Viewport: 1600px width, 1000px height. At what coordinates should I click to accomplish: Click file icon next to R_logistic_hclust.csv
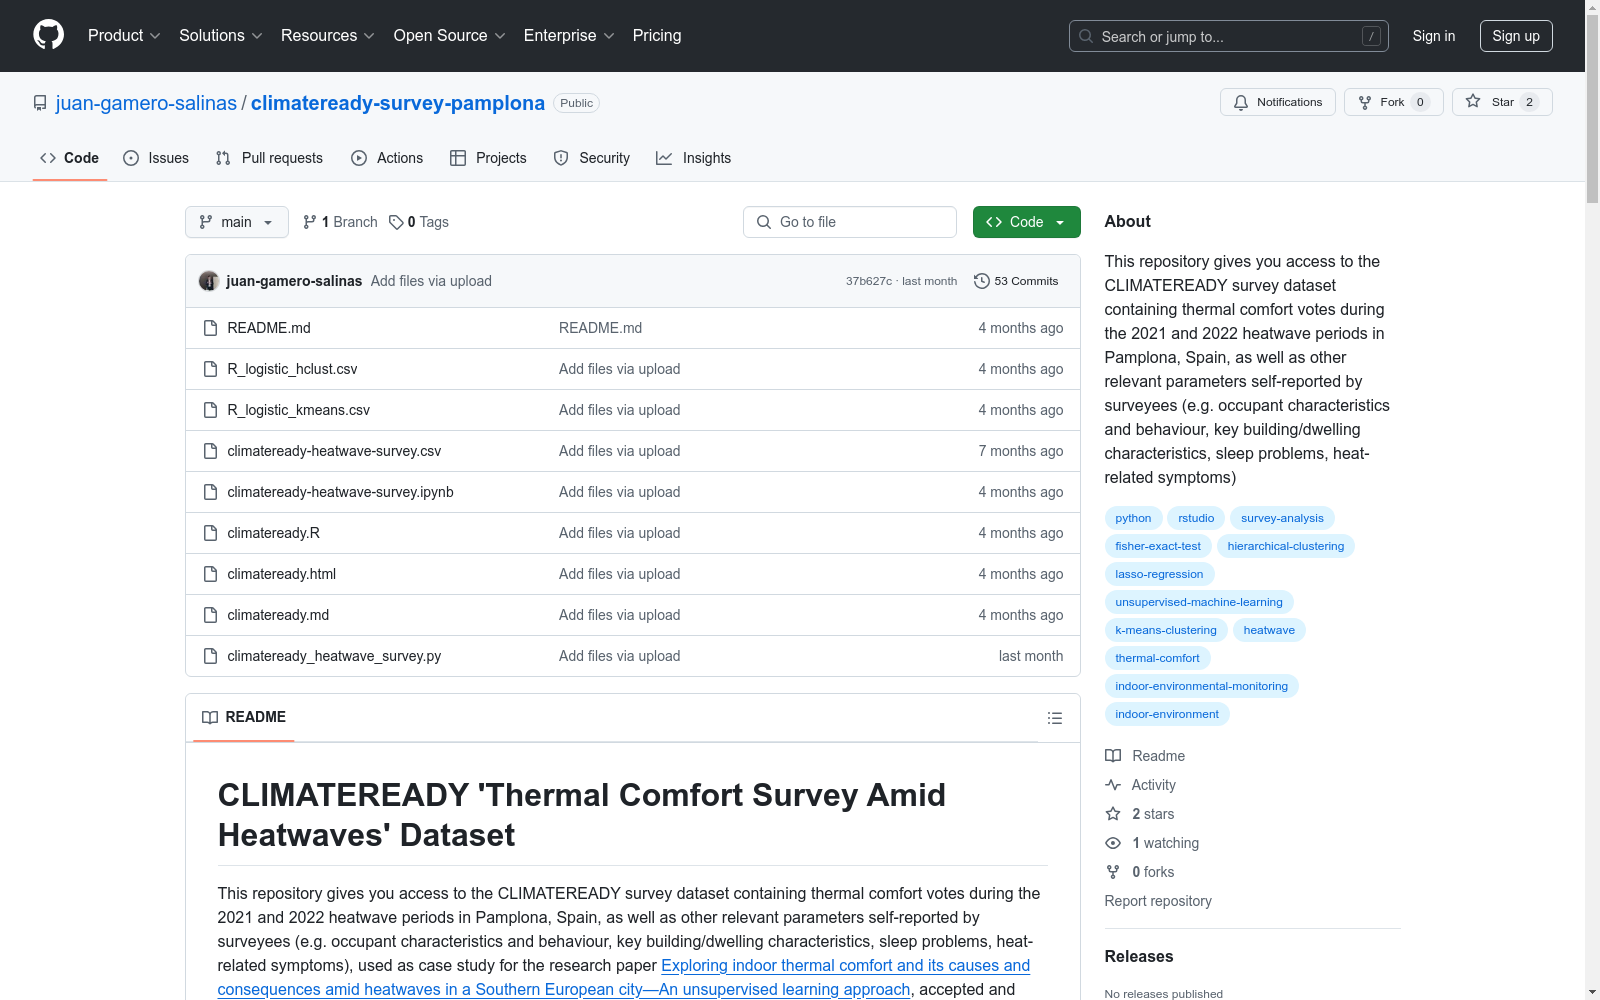(210, 369)
